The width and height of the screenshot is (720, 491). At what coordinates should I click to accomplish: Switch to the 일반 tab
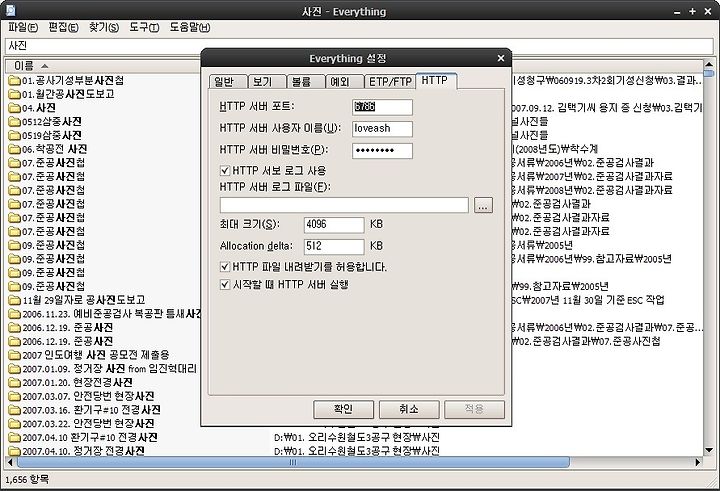[228, 82]
